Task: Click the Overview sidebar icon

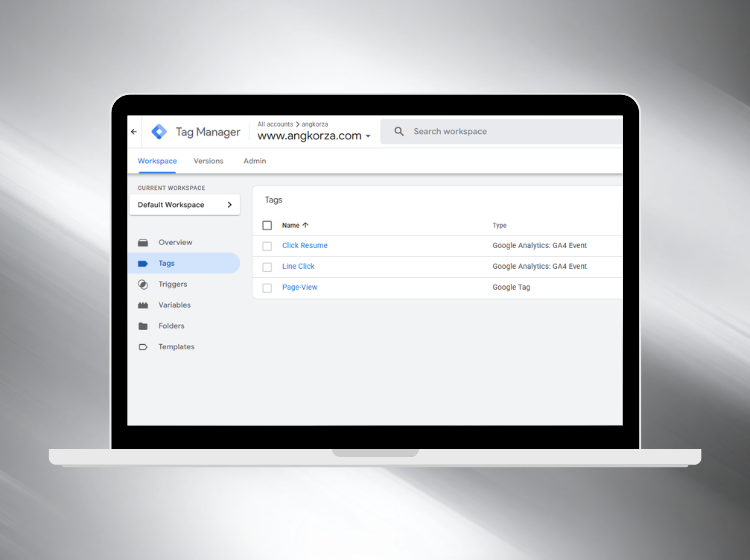Action: 143,243
